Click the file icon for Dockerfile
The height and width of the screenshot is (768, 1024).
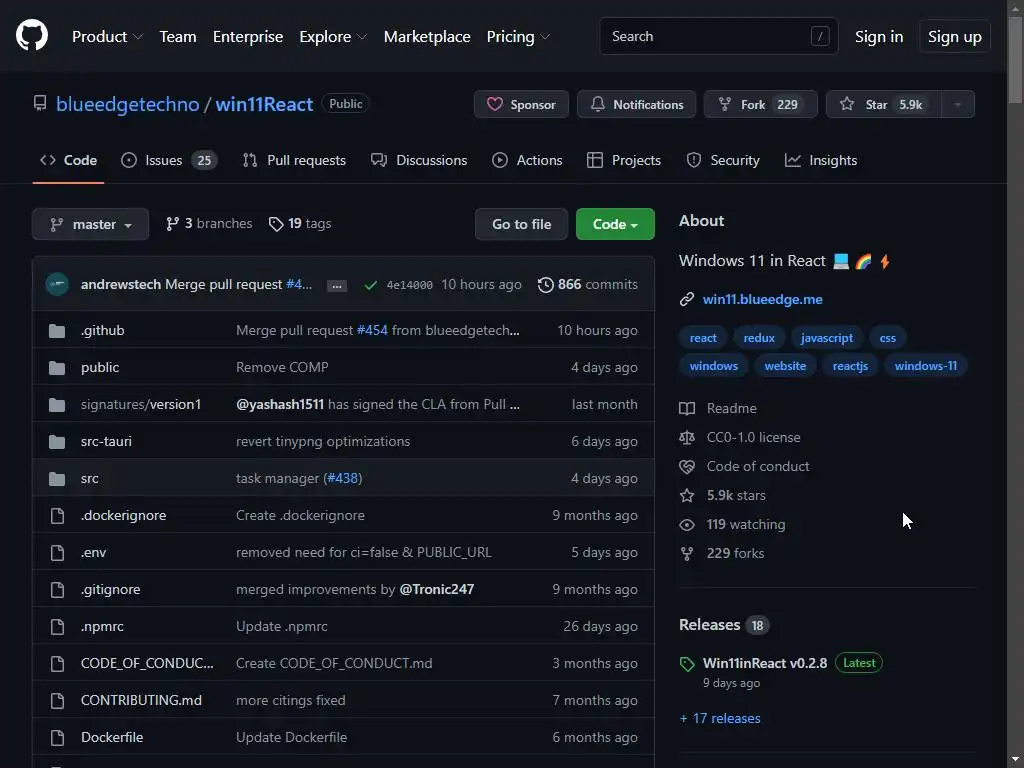coord(57,738)
